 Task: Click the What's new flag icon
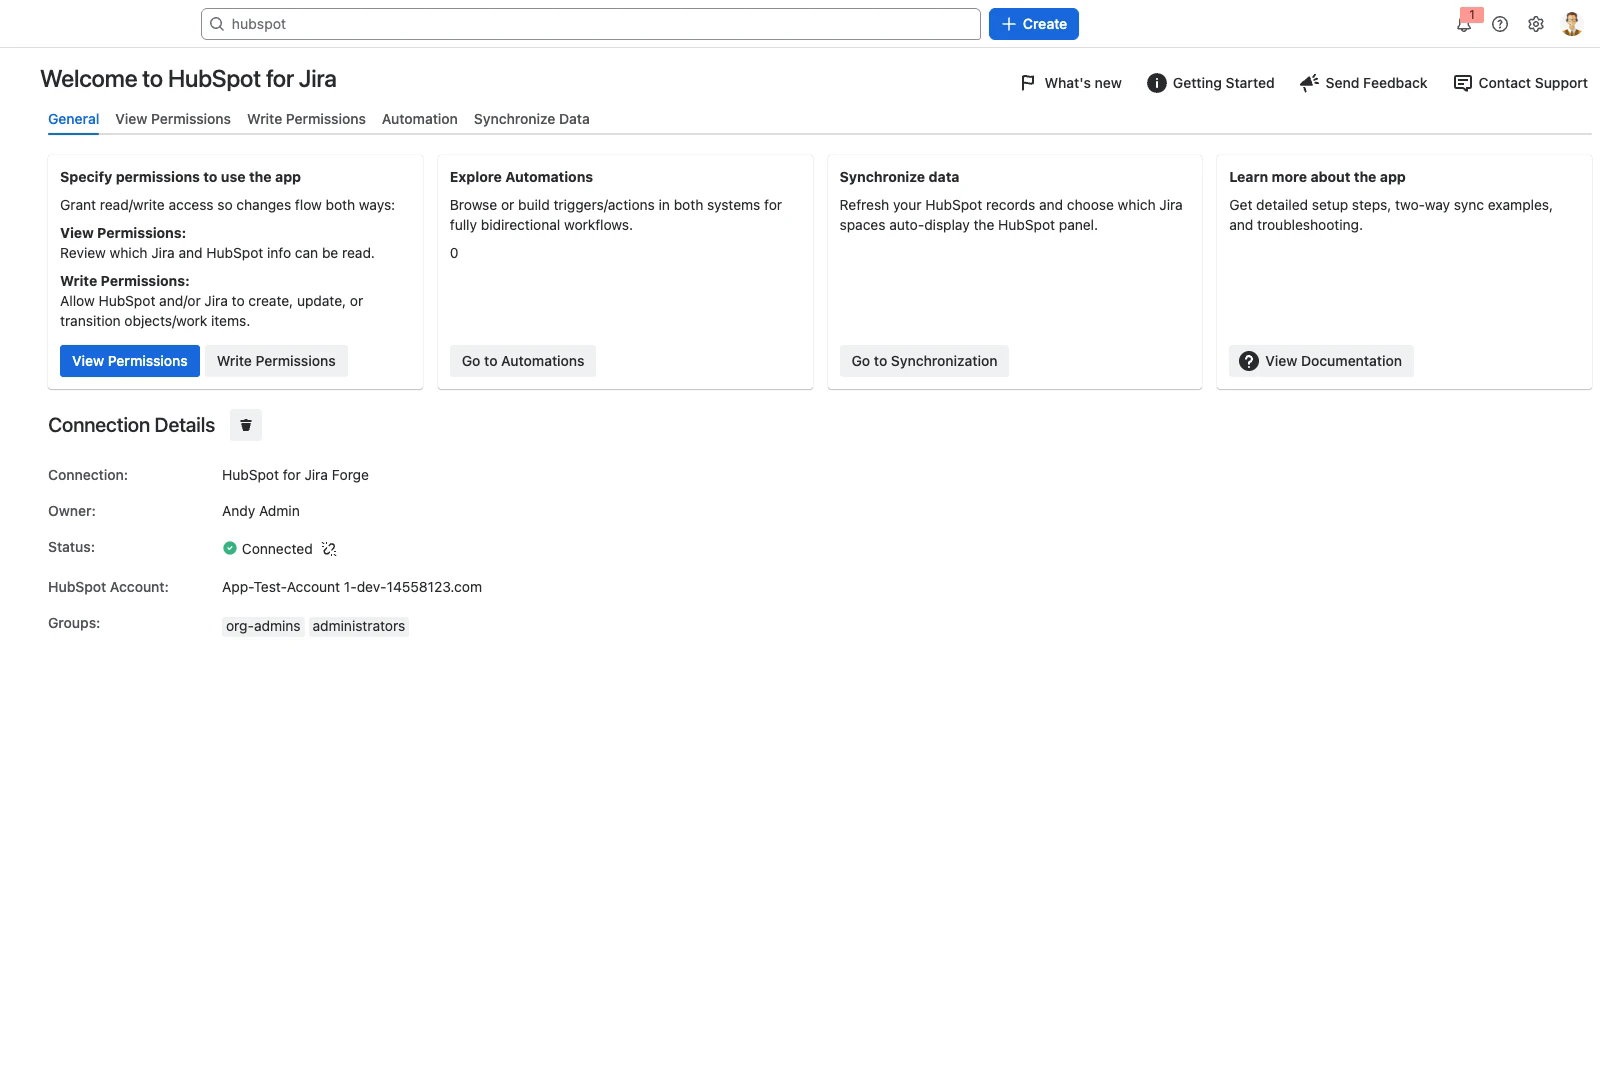click(1028, 83)
